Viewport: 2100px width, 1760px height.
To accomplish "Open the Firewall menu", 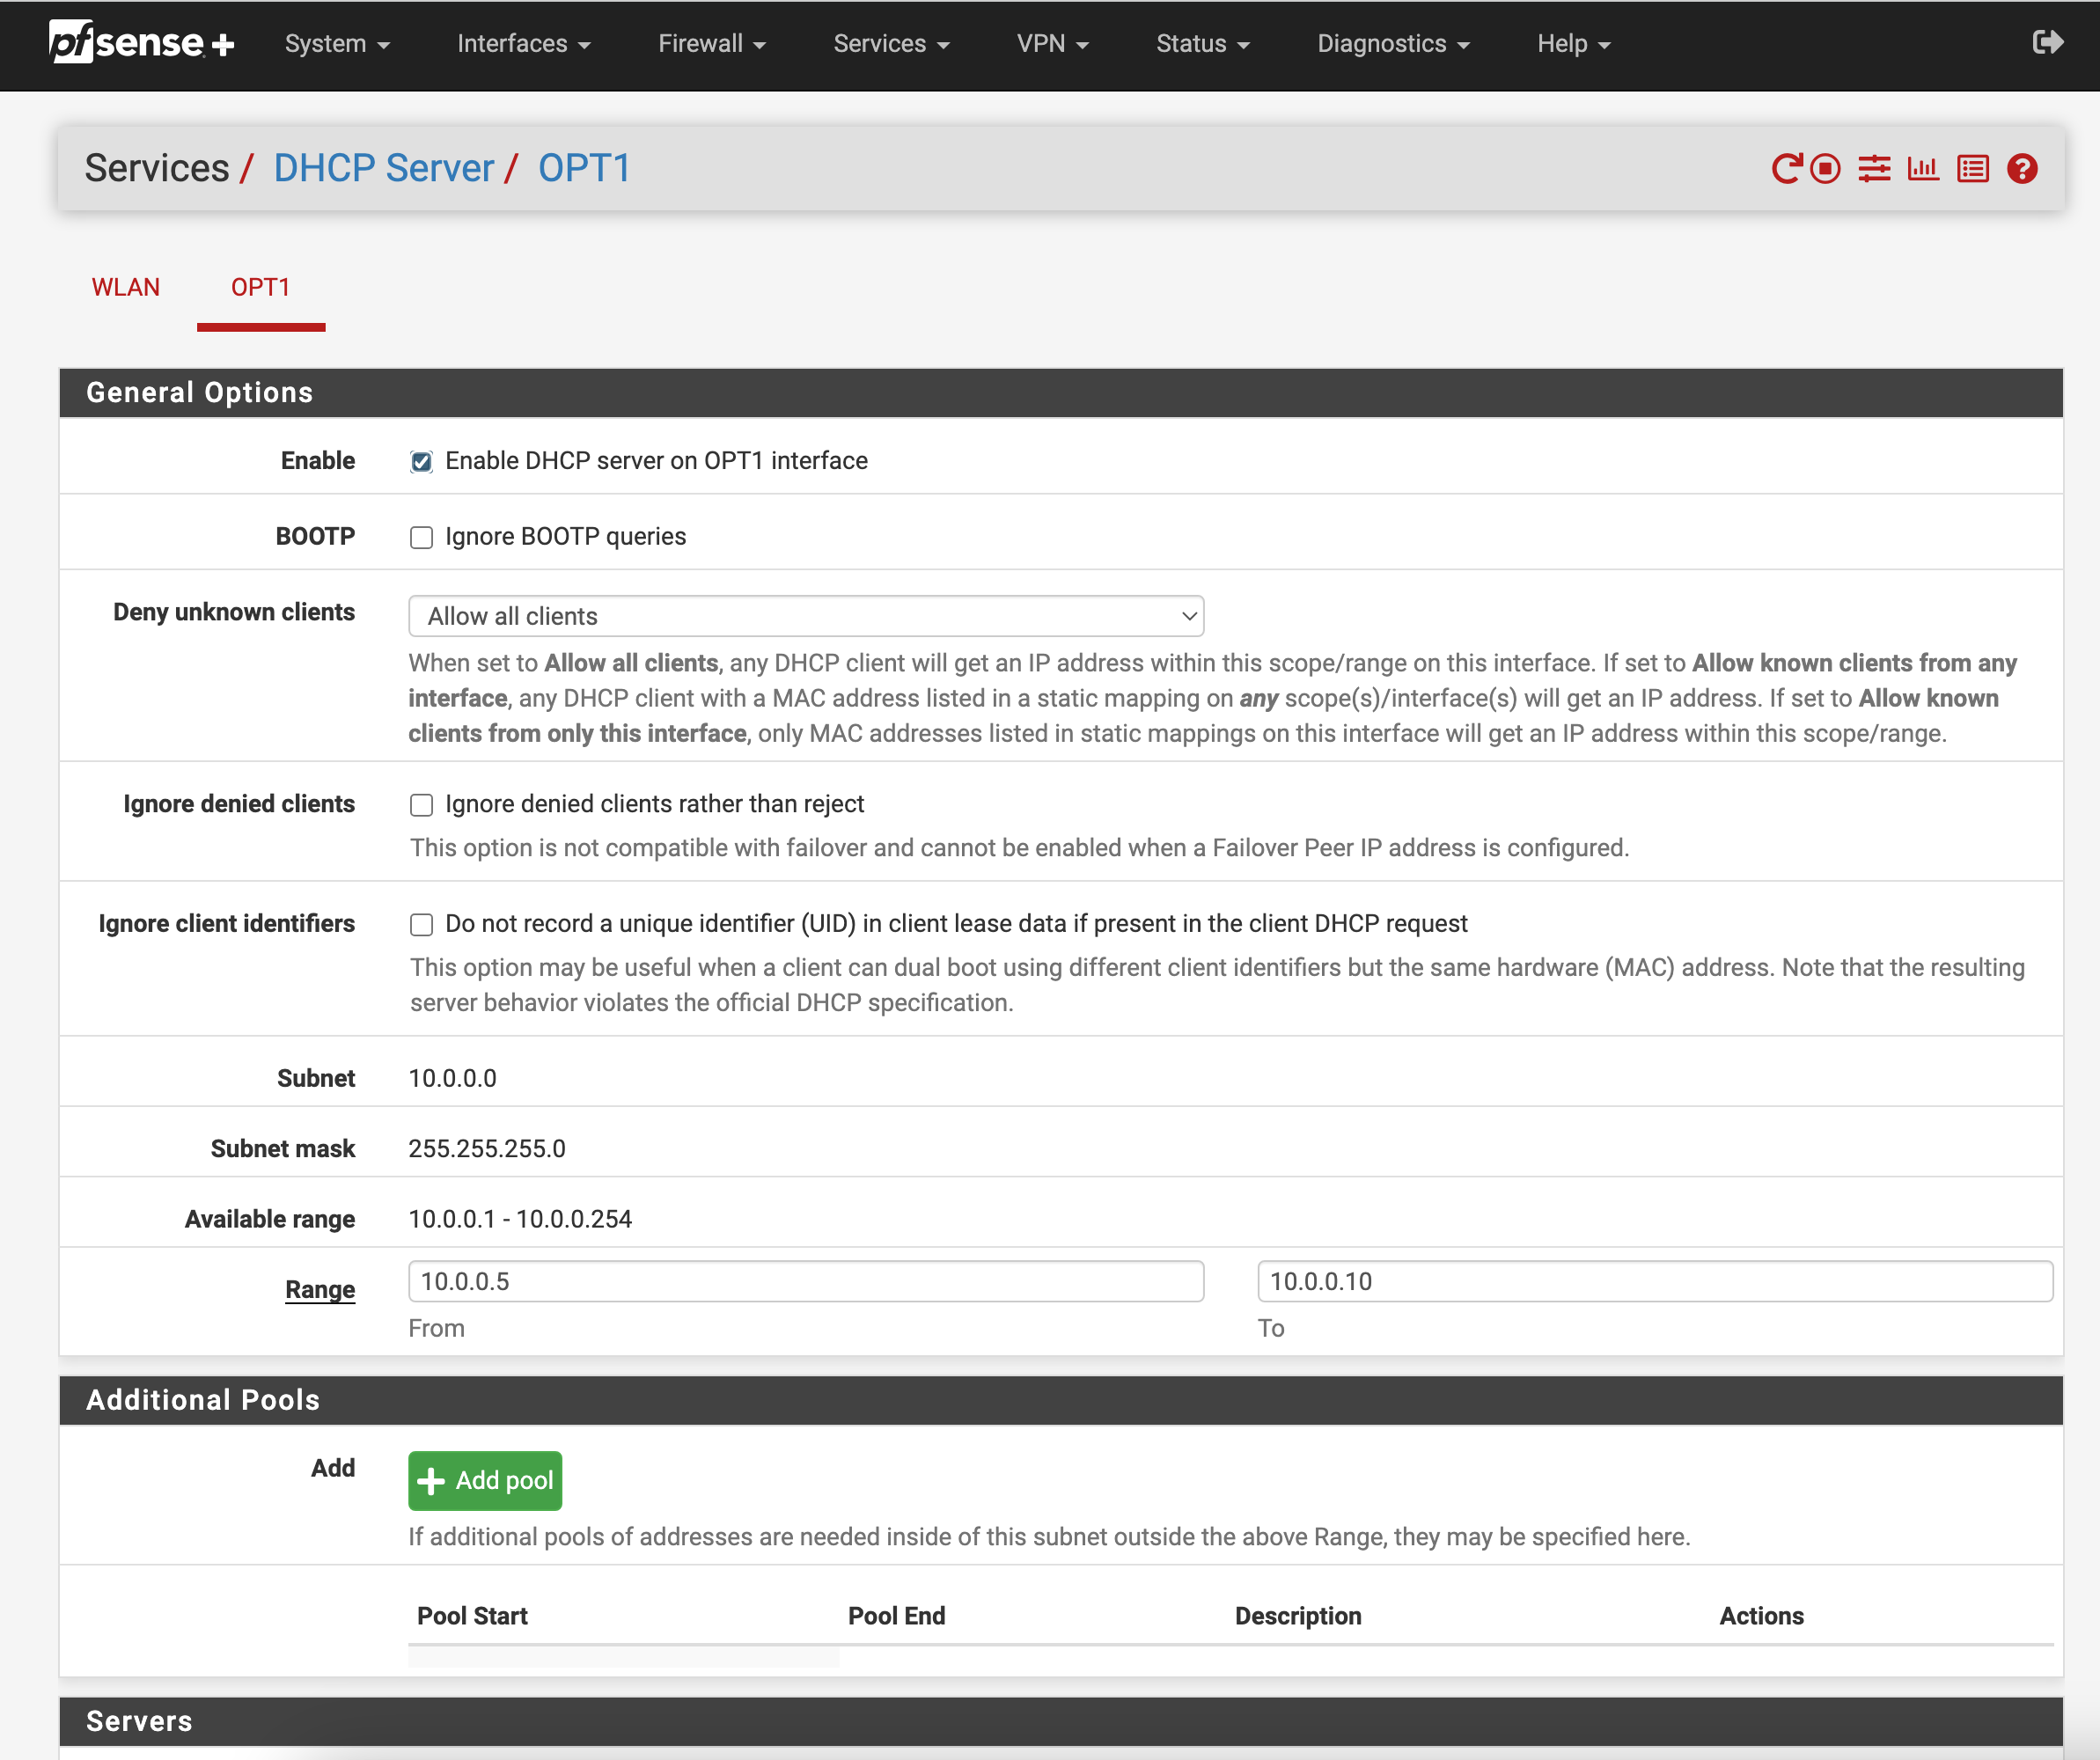I will (711, 43).
